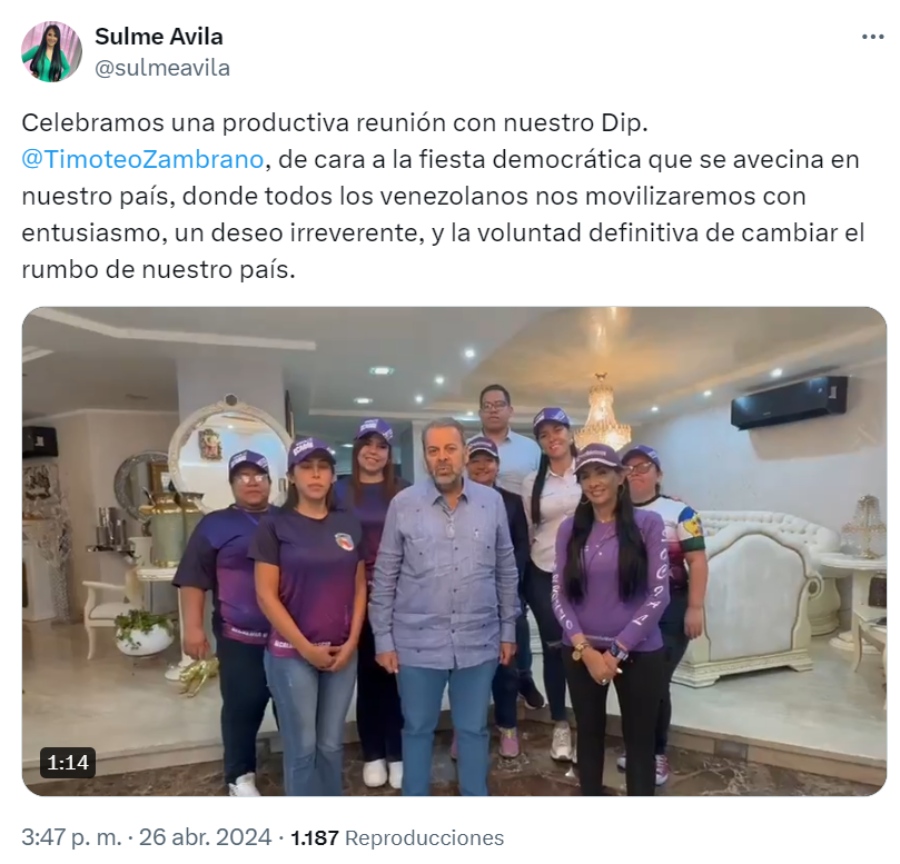Open the @sulmeavila handle link
This screenshot has width=900, height=864.
coord(162,68)
